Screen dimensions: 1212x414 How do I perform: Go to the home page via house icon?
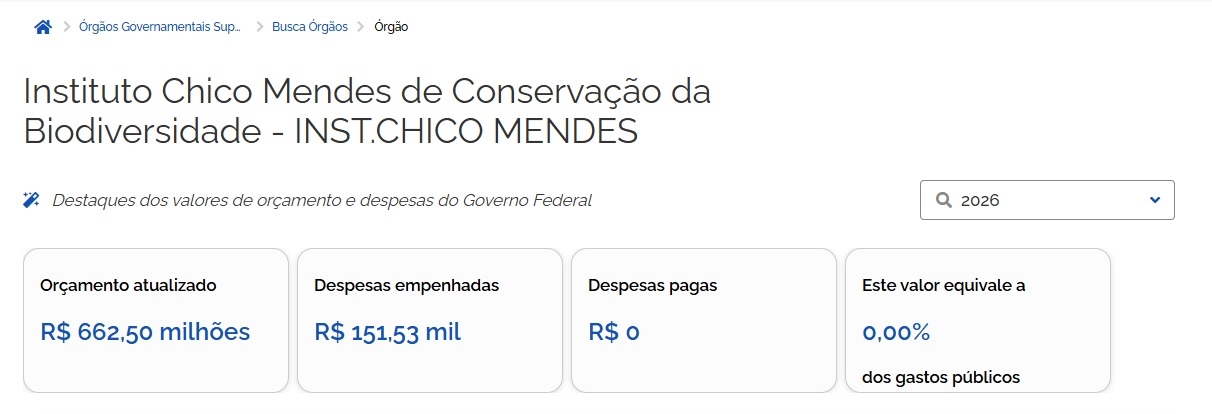click(43, 27)
